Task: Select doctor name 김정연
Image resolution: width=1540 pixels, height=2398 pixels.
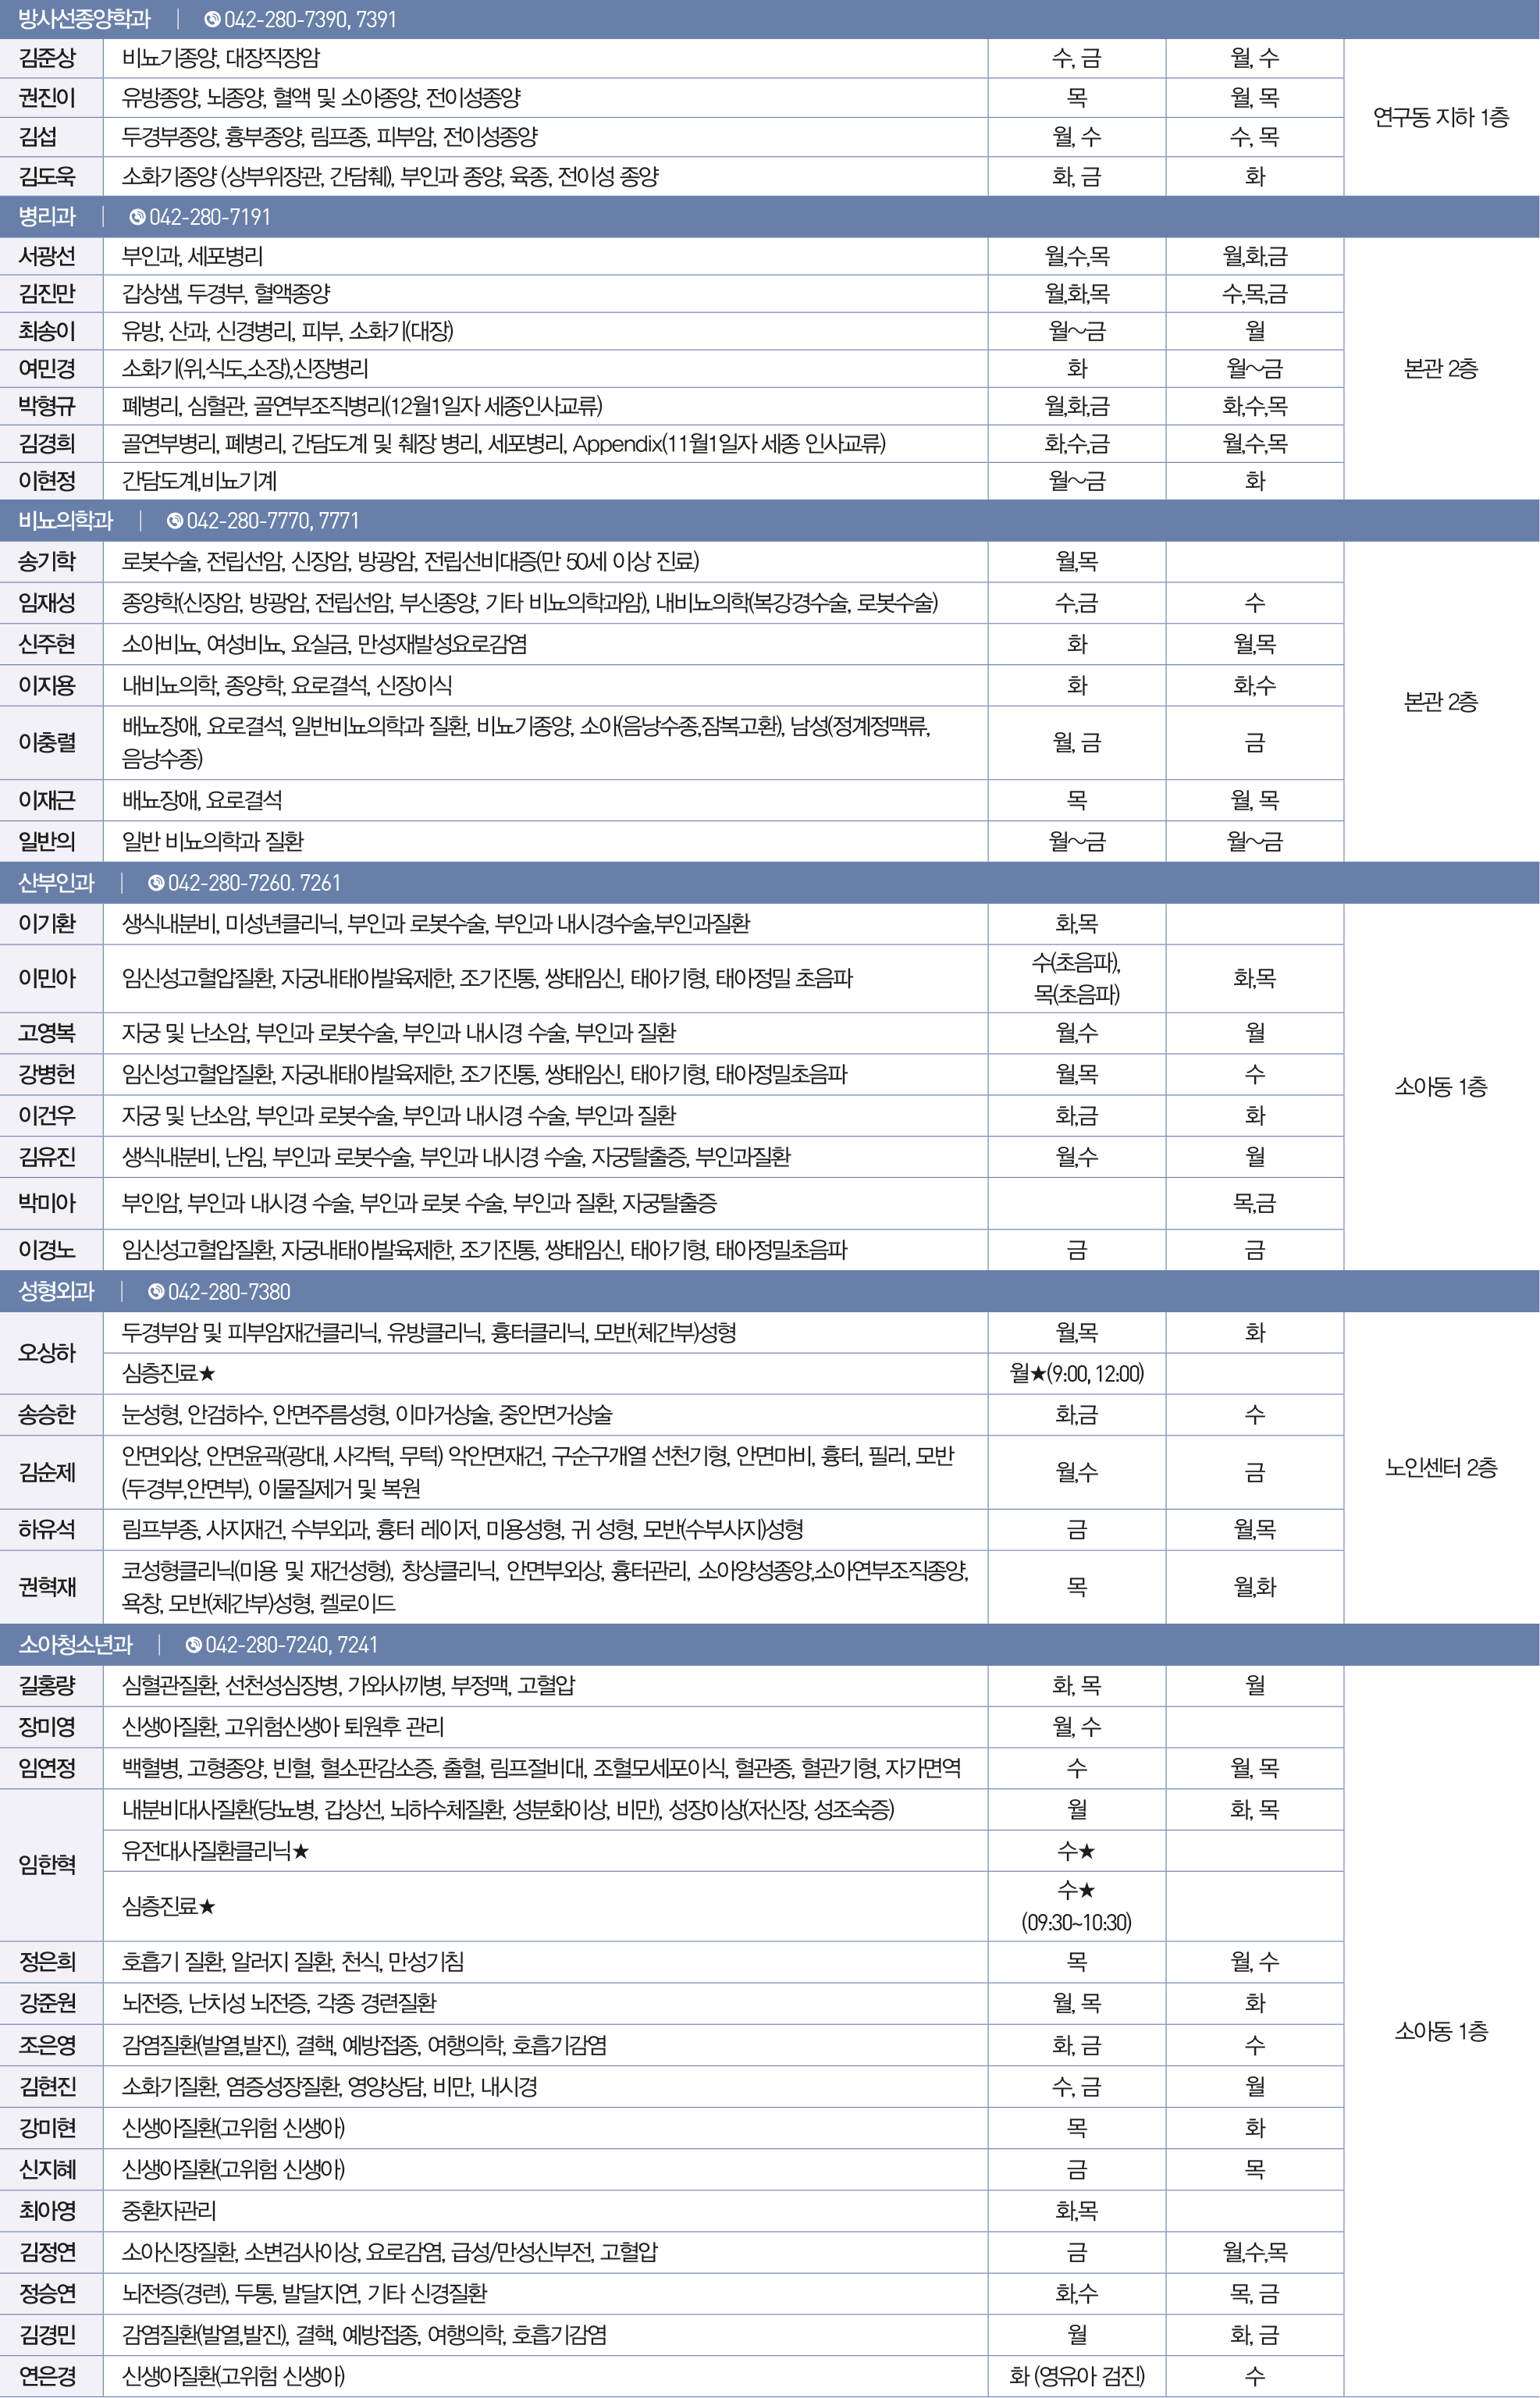Action: pos(47,2253)
